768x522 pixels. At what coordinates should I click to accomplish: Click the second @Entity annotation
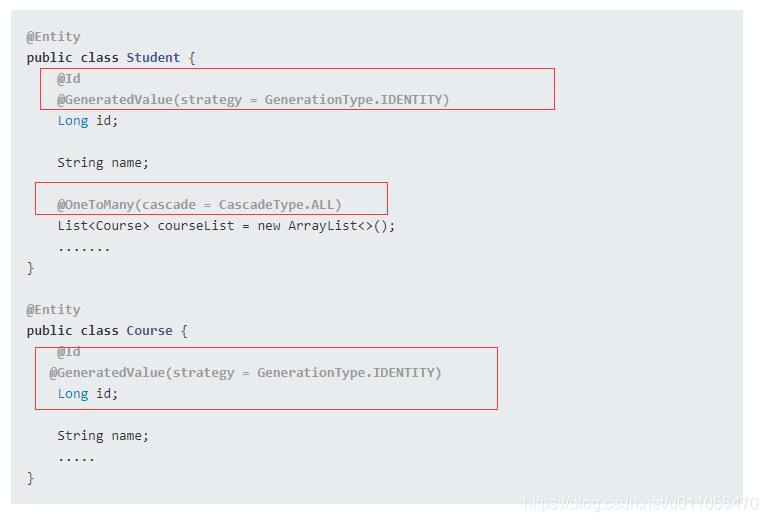click(53, 310)
